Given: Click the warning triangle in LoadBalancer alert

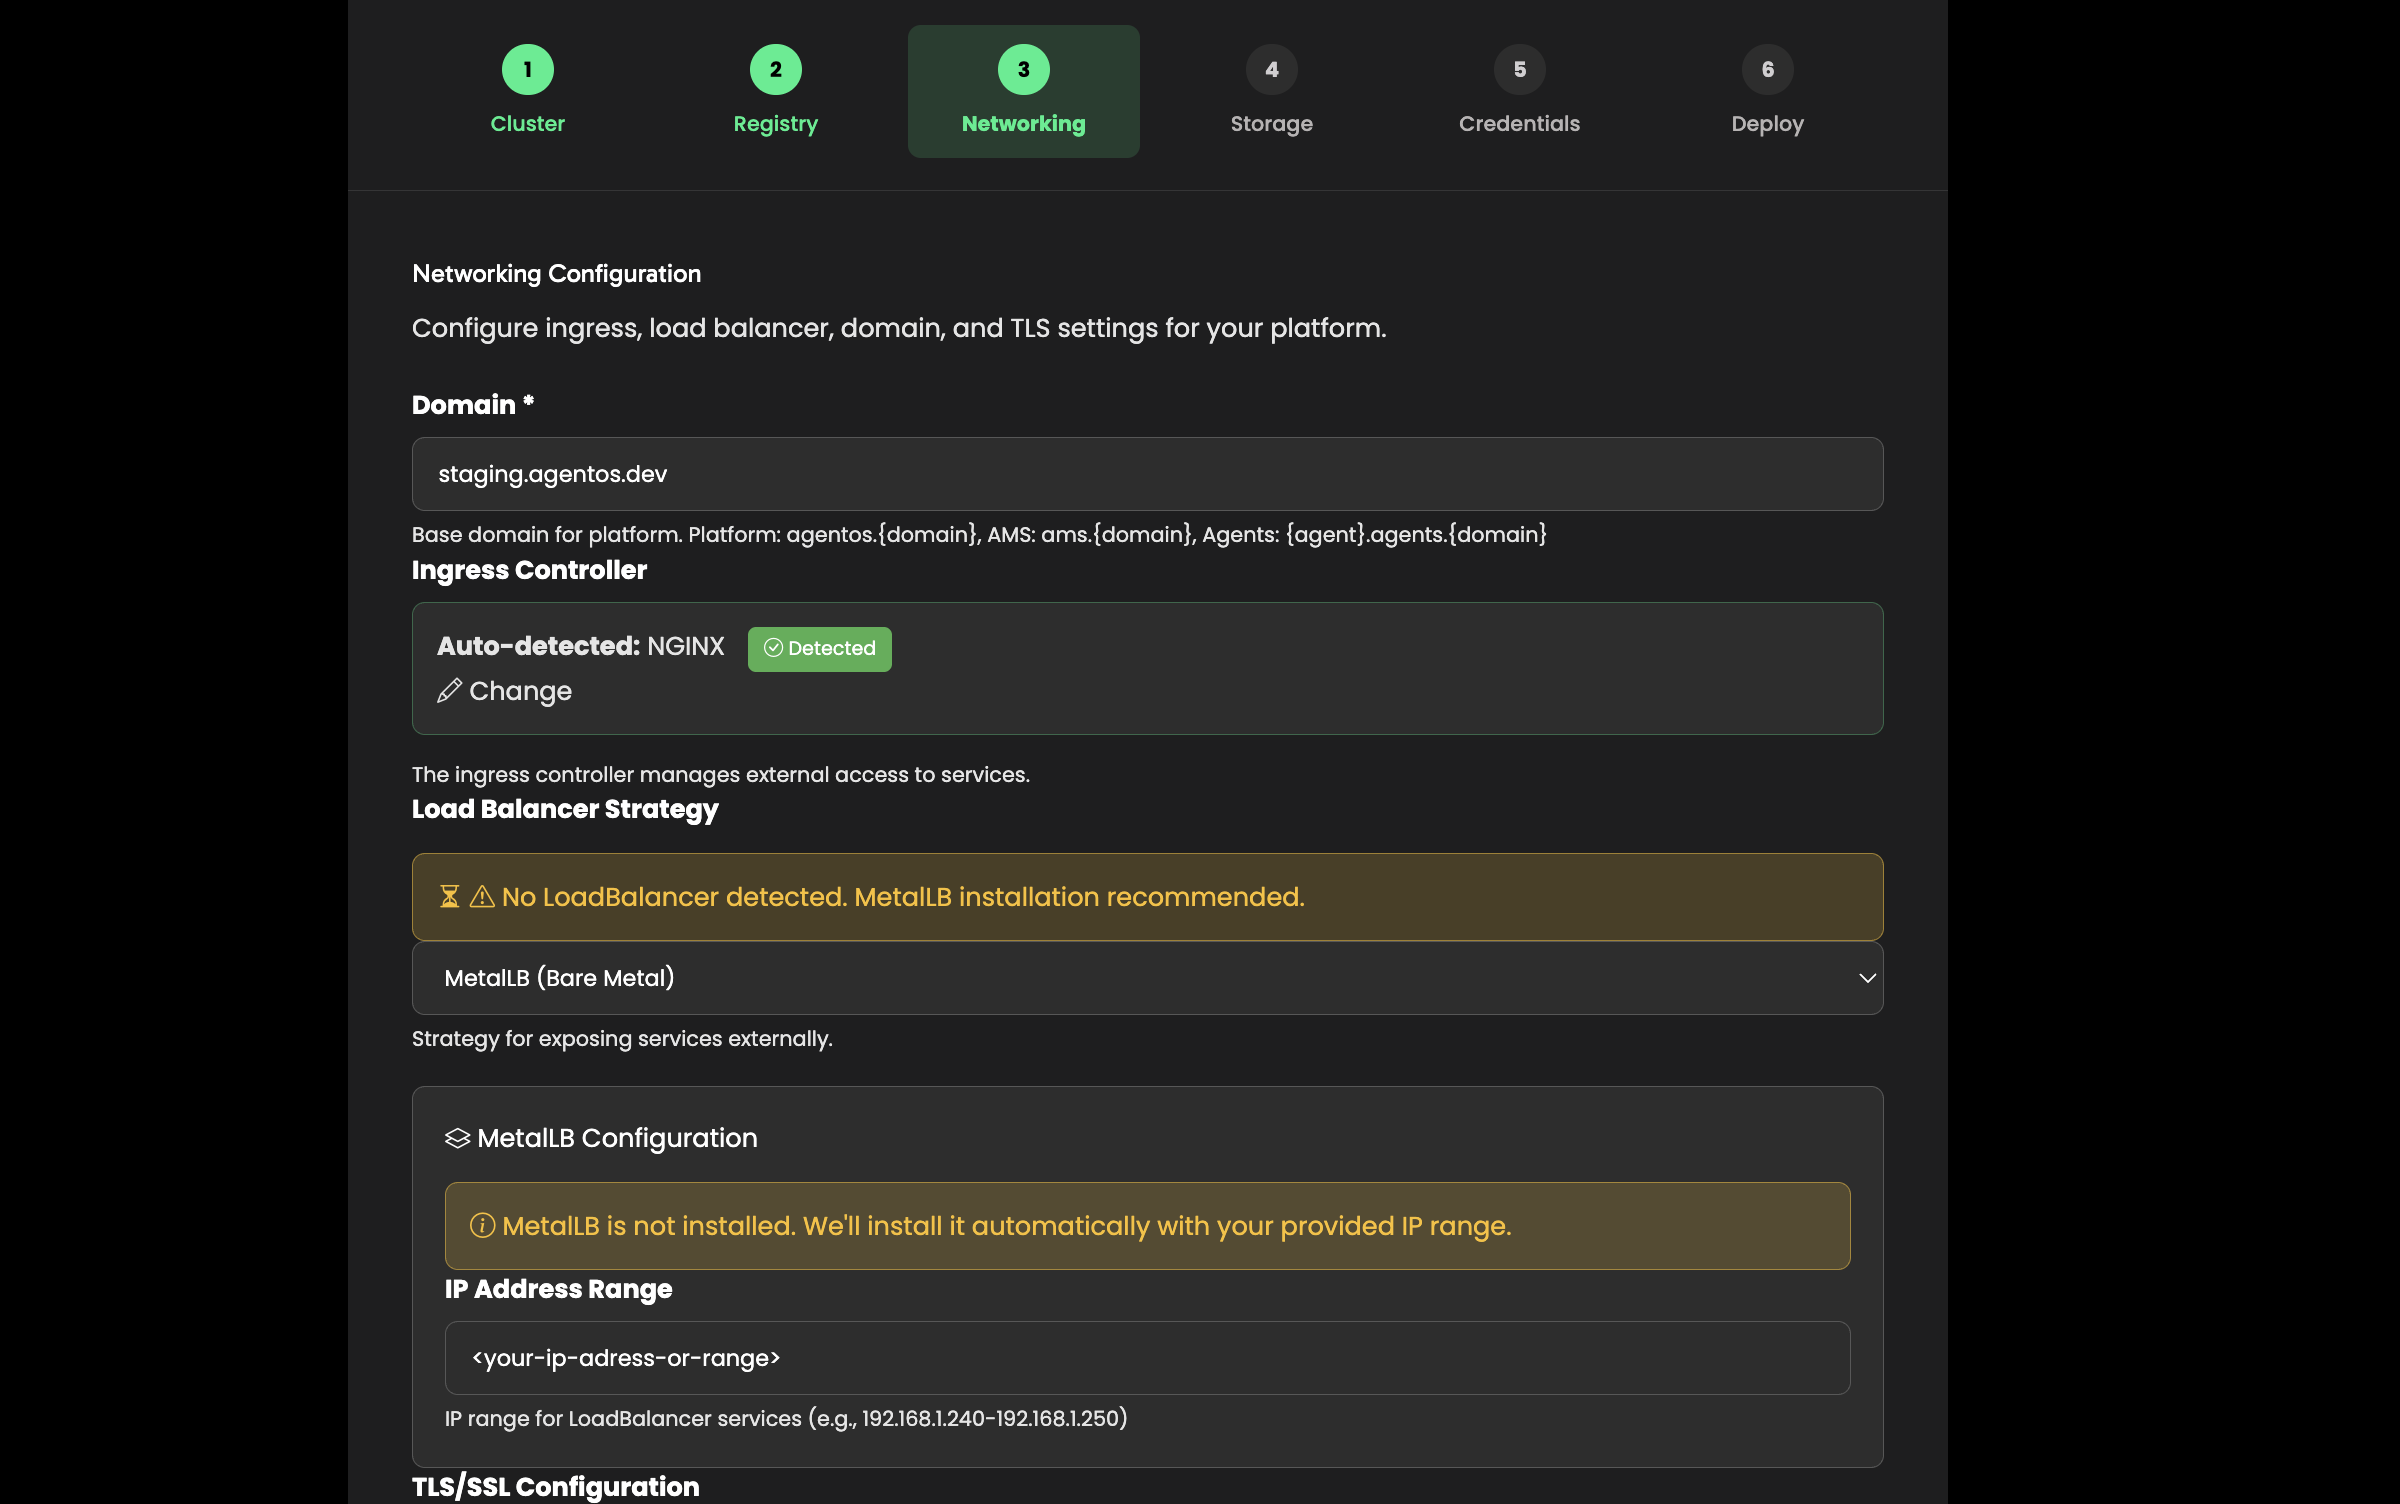Looking at the screenshot, I should point(482,897).
